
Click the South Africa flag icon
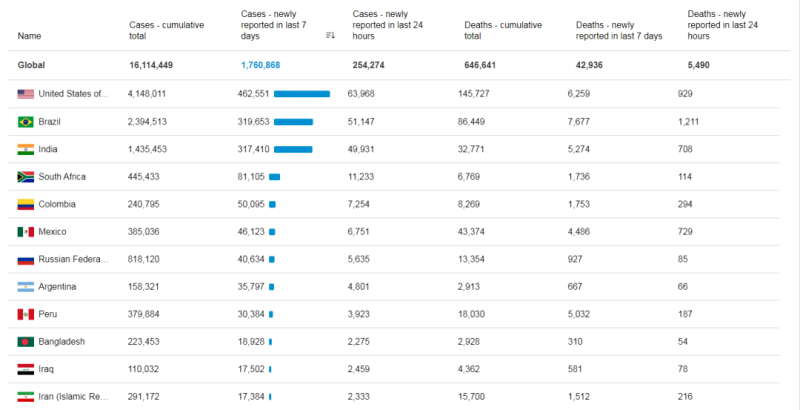tap(26, 177)
